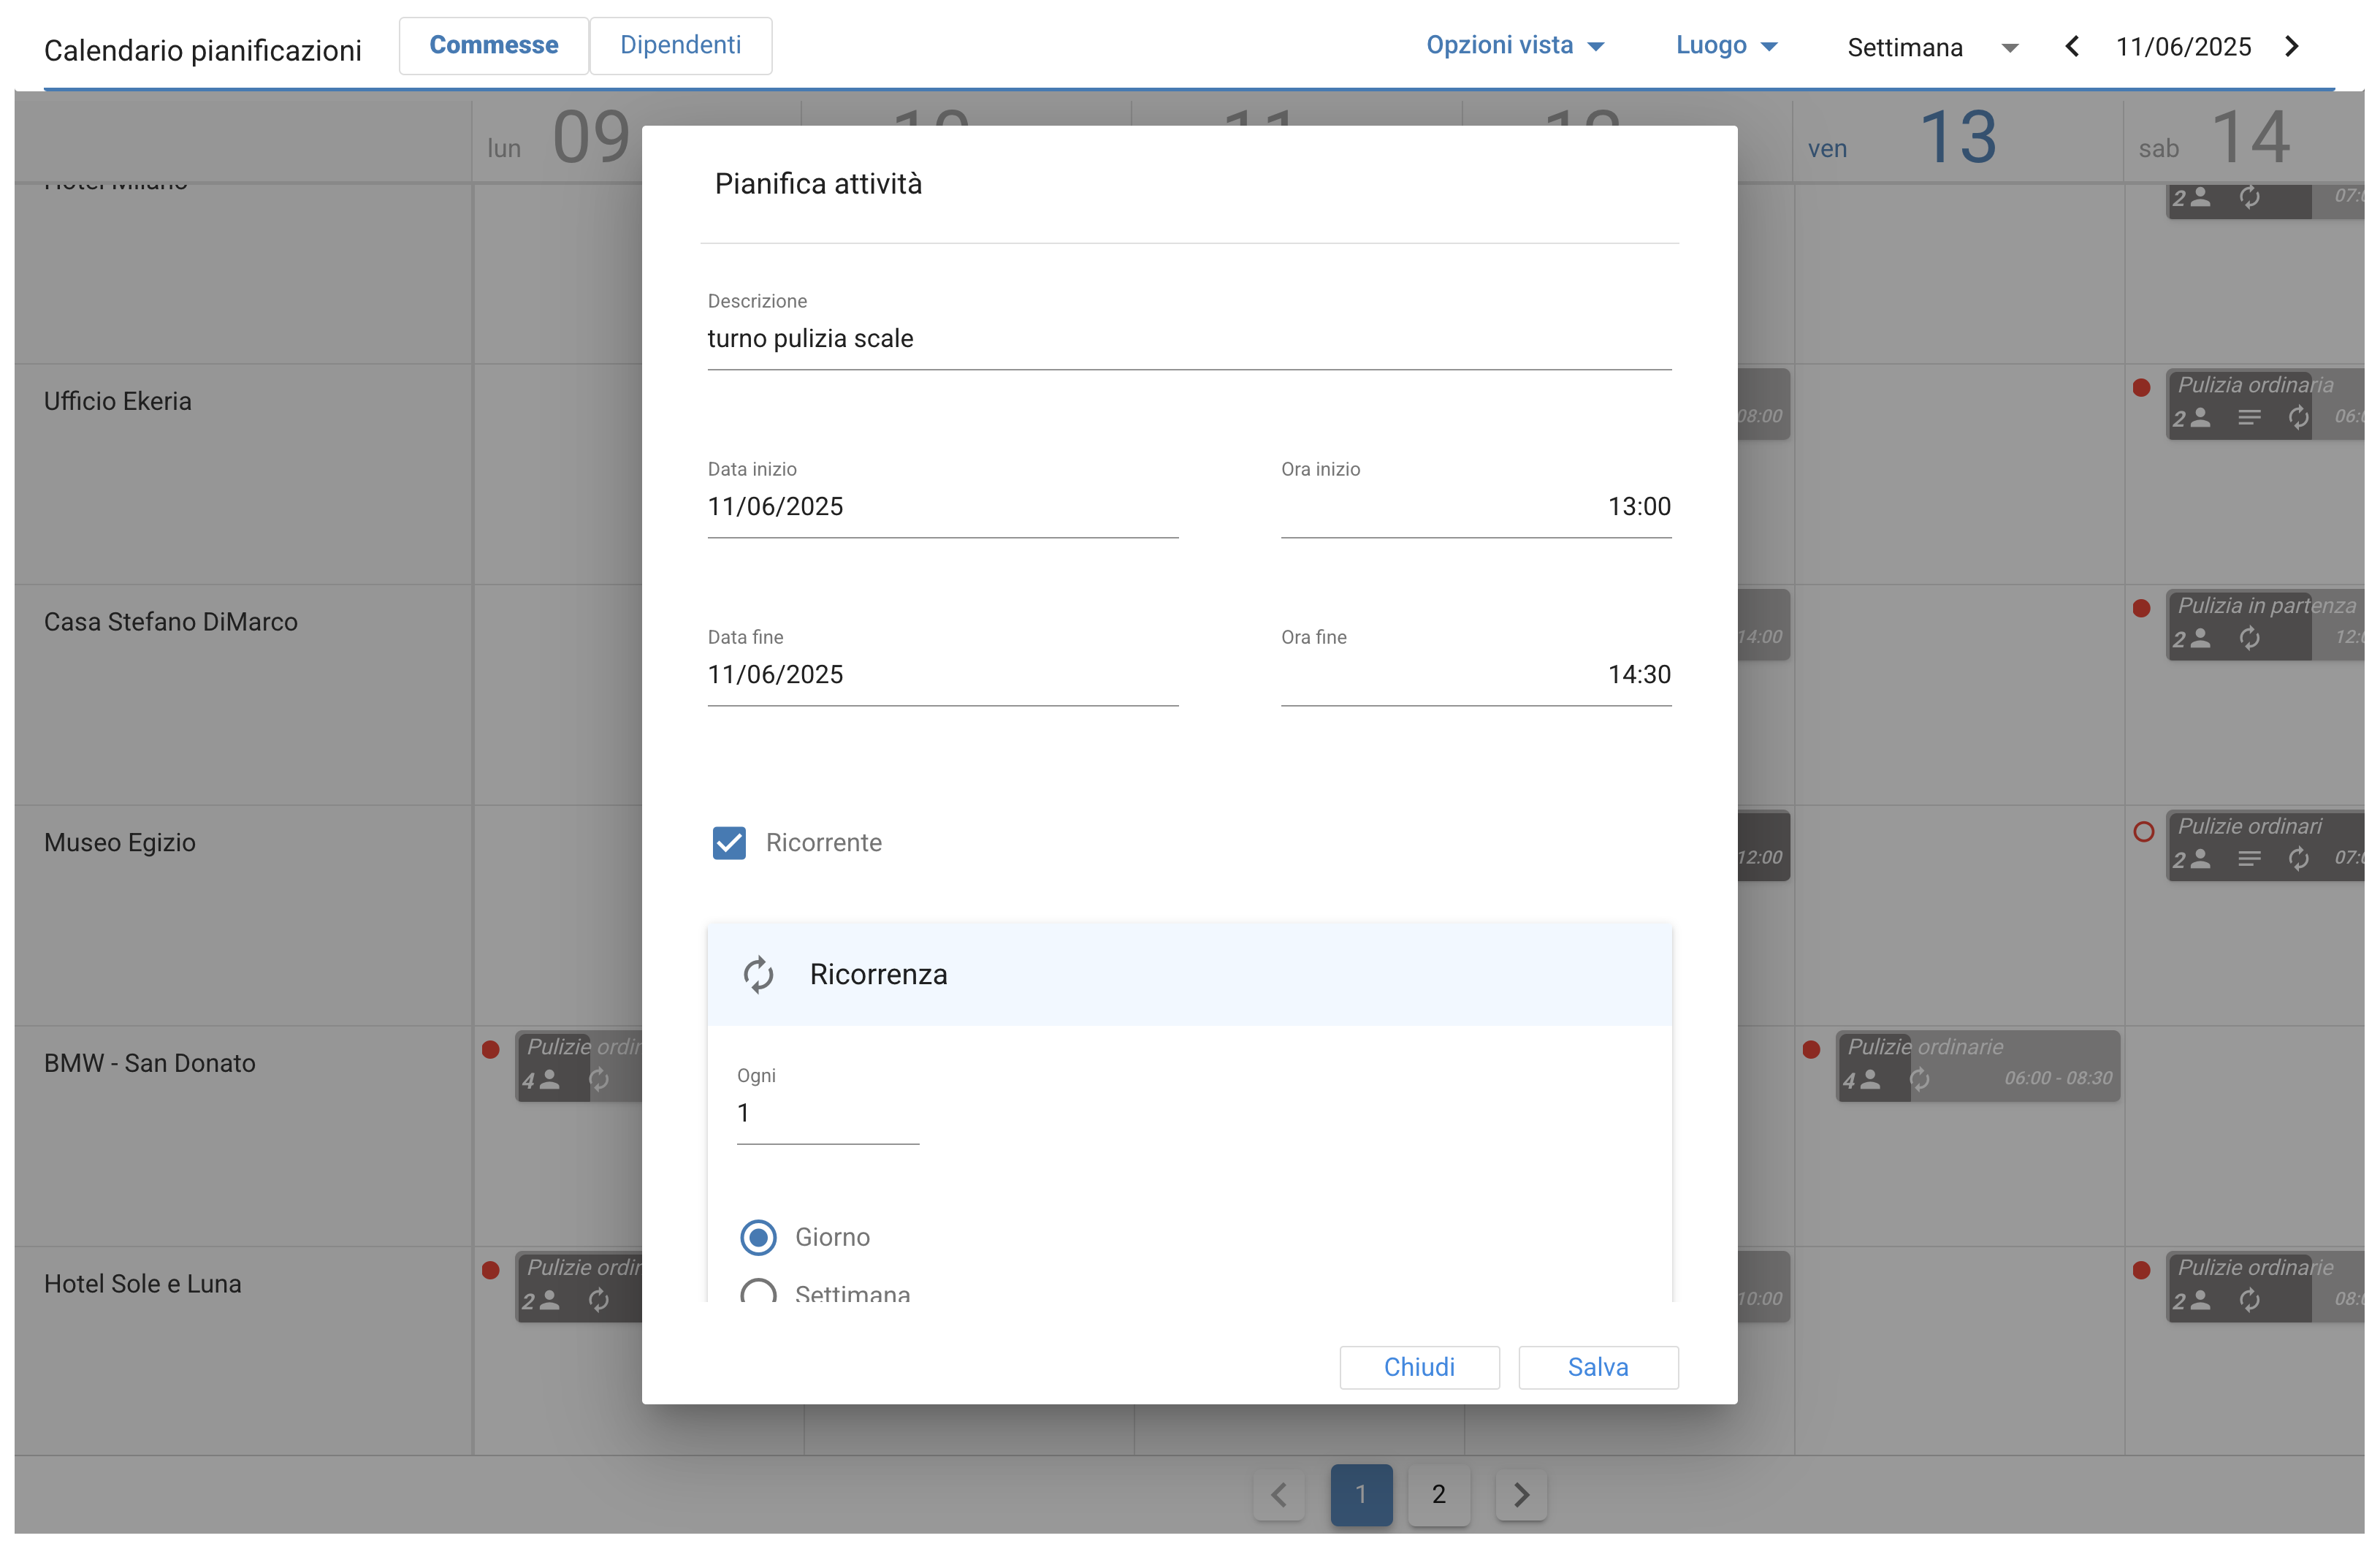Click pagination next page arrow
This screenshot has width=2380, height=1549.
point(1521,1495)
